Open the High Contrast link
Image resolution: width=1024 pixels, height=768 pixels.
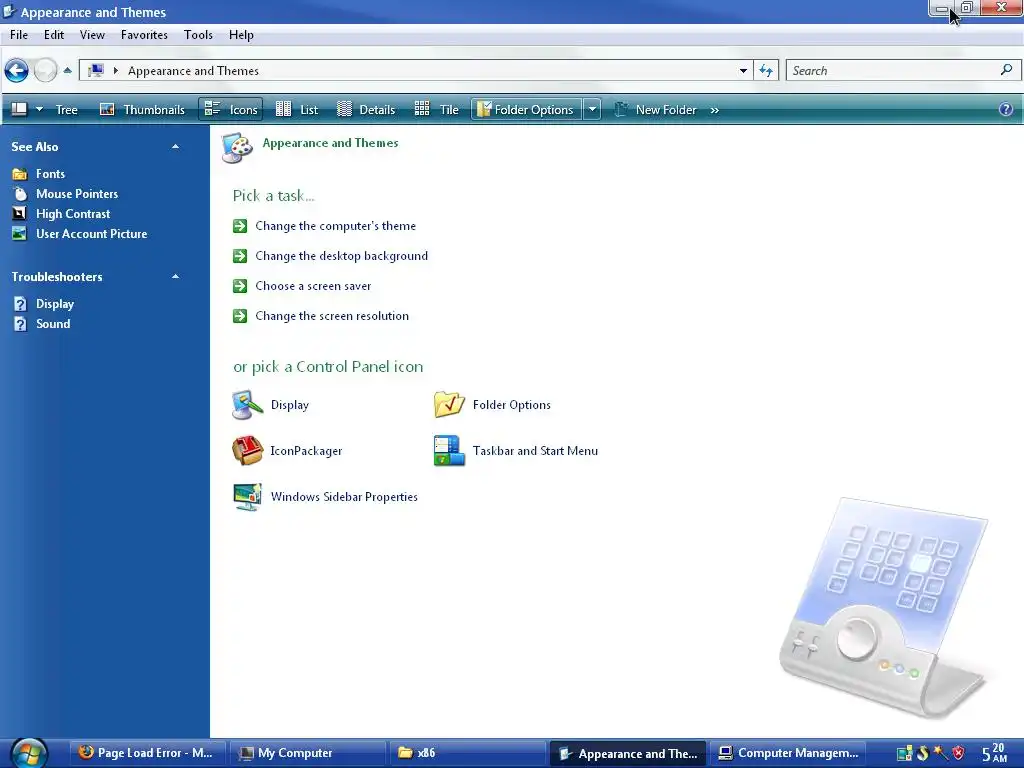tap(73, 214)
